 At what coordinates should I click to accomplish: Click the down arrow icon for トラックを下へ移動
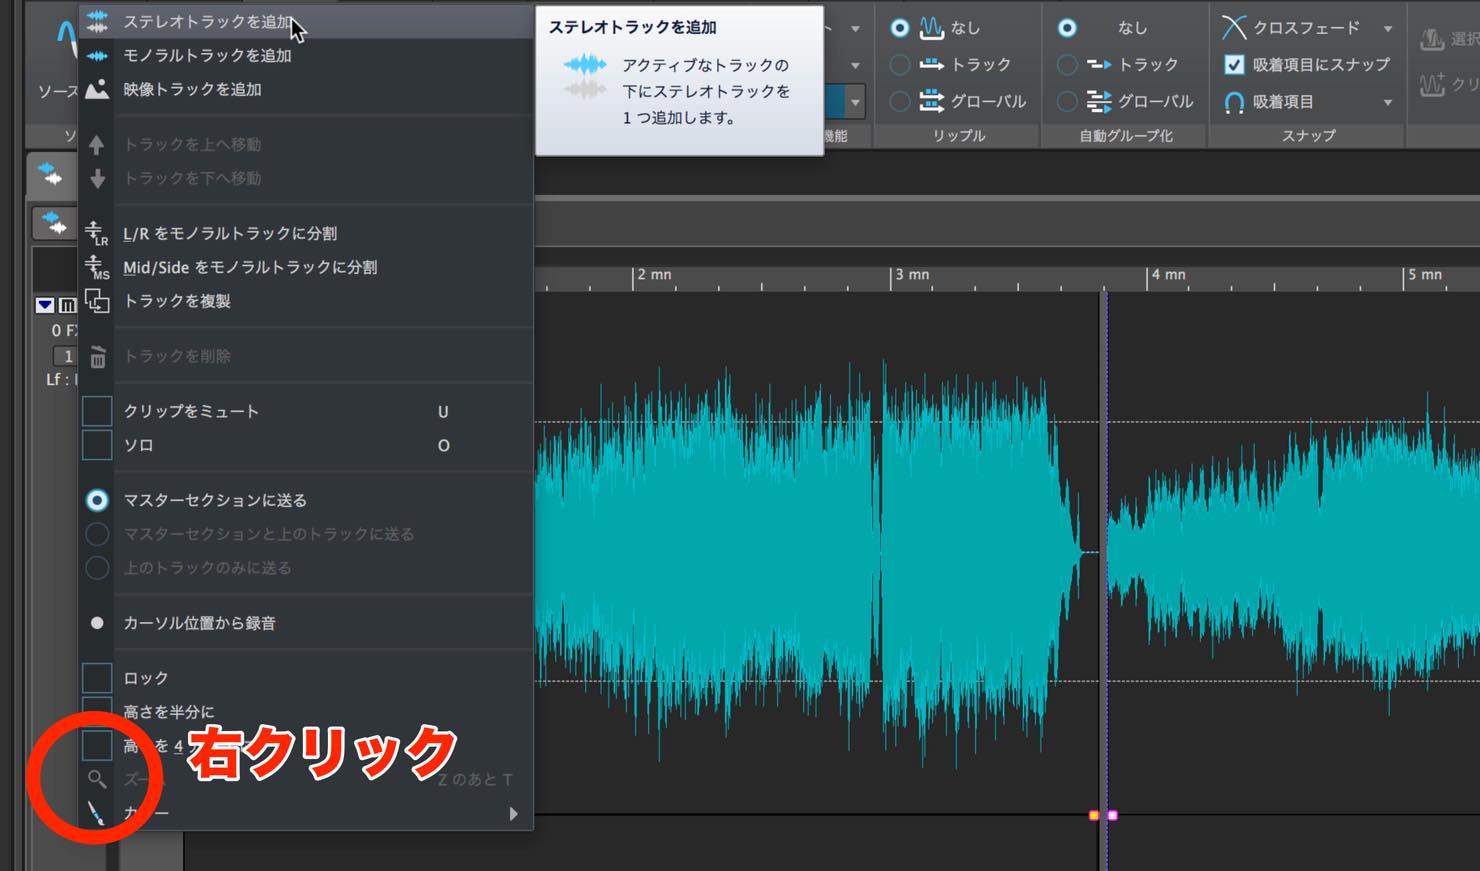coord(97,178)
